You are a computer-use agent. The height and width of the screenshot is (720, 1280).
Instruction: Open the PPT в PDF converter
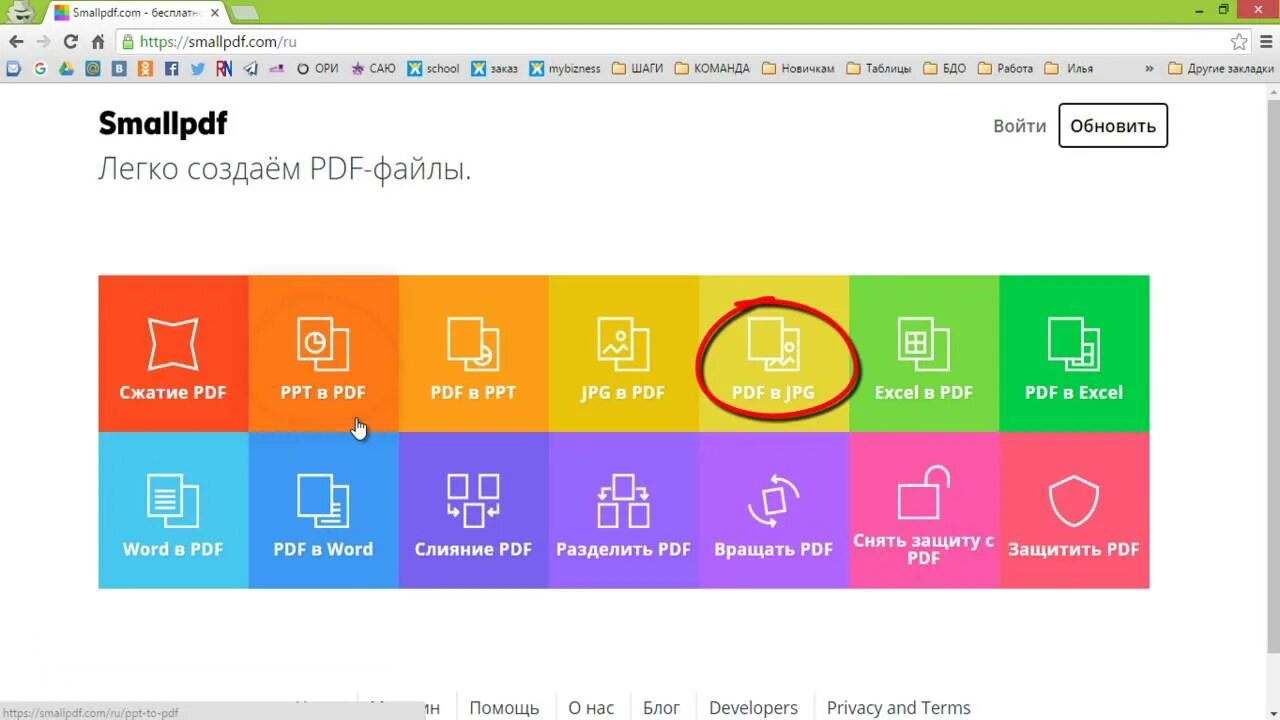(323, 353)
